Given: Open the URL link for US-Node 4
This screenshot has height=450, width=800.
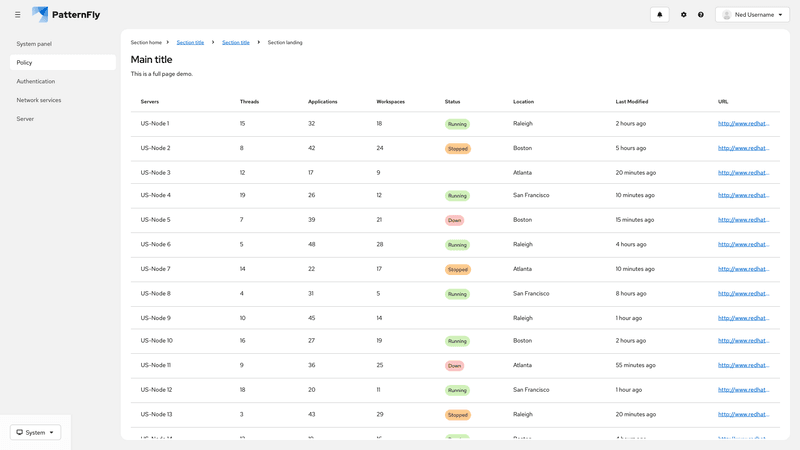Looking at the screenshot, I should tap(743, 195).
